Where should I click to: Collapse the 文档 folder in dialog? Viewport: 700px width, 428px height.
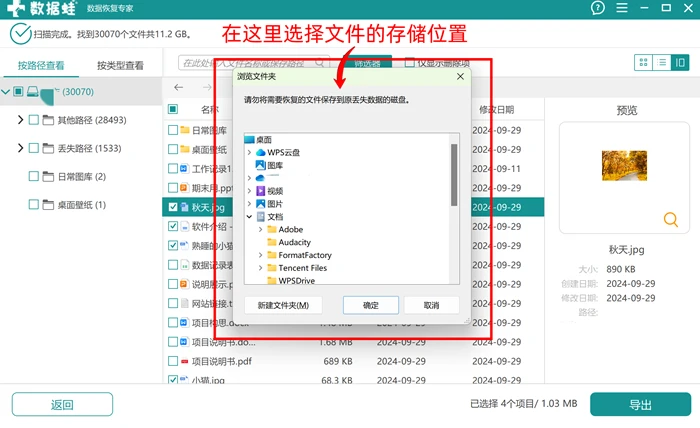point(249,217)
